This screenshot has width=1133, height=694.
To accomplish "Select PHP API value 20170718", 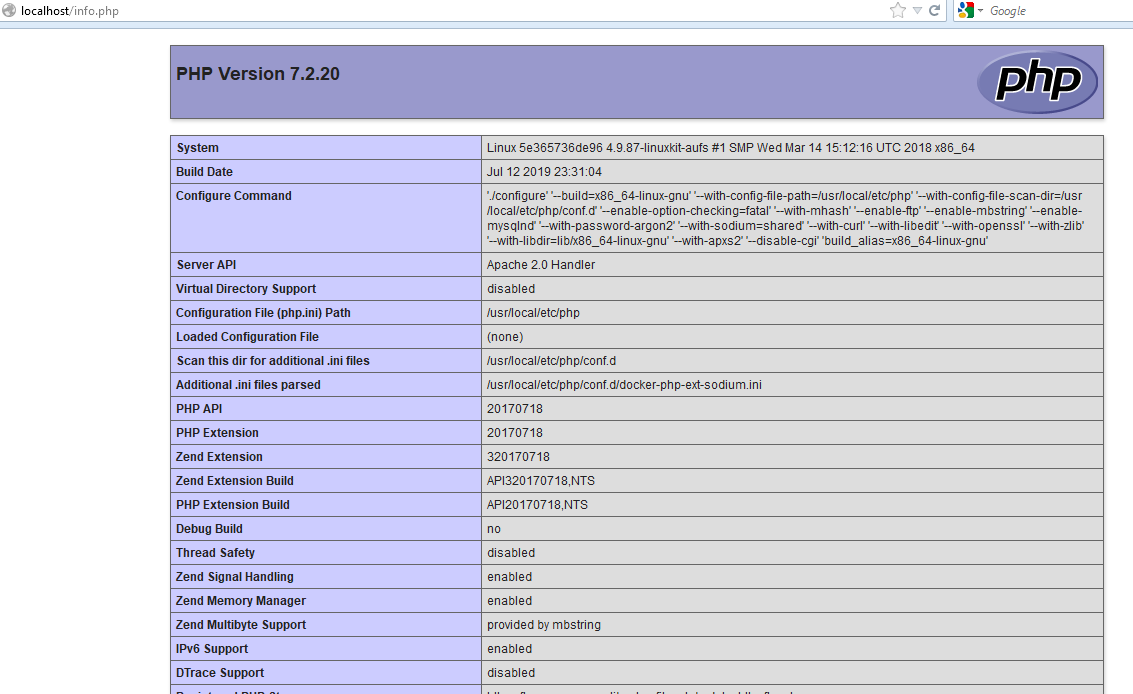I will pyautogui.click(x=514, y=408).
